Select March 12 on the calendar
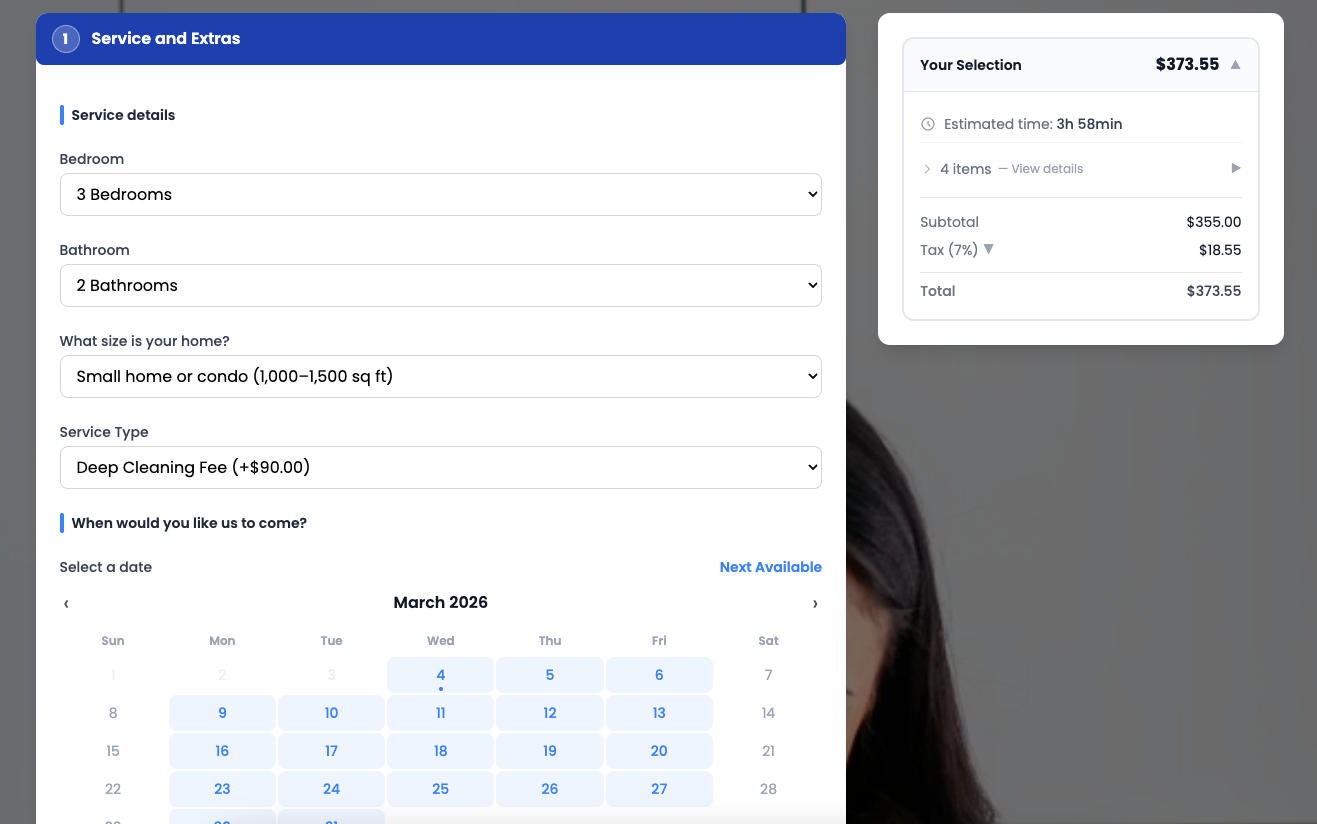The width and height of the screenshot is (1317, 824). click(550, 713)
